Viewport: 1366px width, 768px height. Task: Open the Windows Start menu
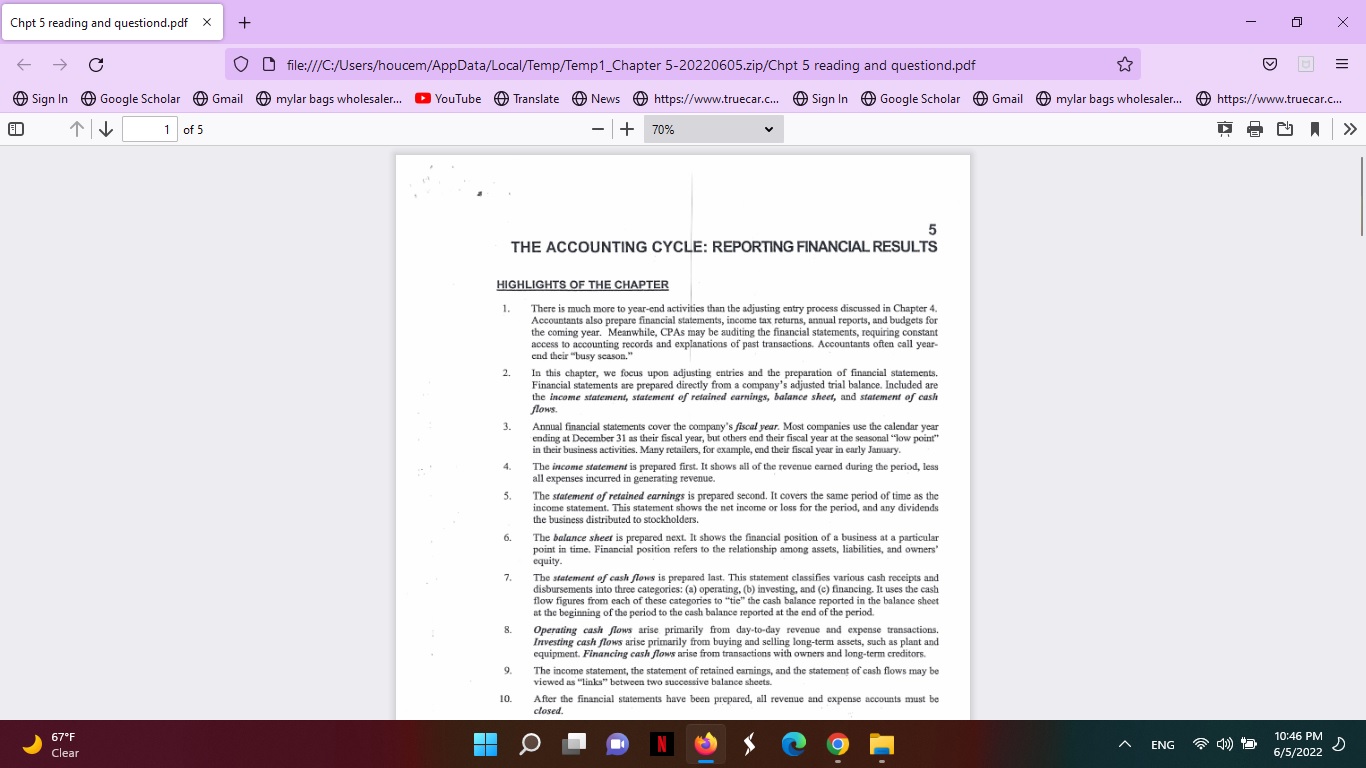click(485, 744)
